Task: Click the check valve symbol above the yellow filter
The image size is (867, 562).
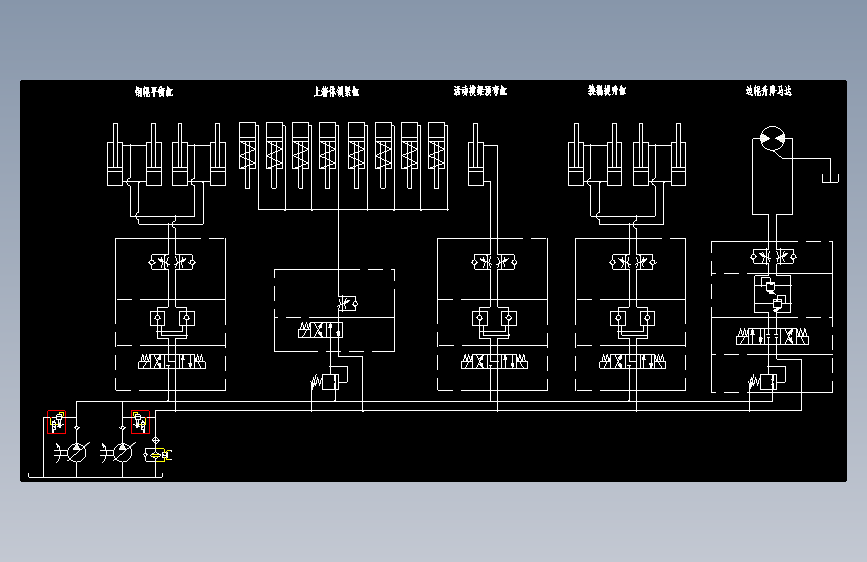Action: (x=155, y=440)
